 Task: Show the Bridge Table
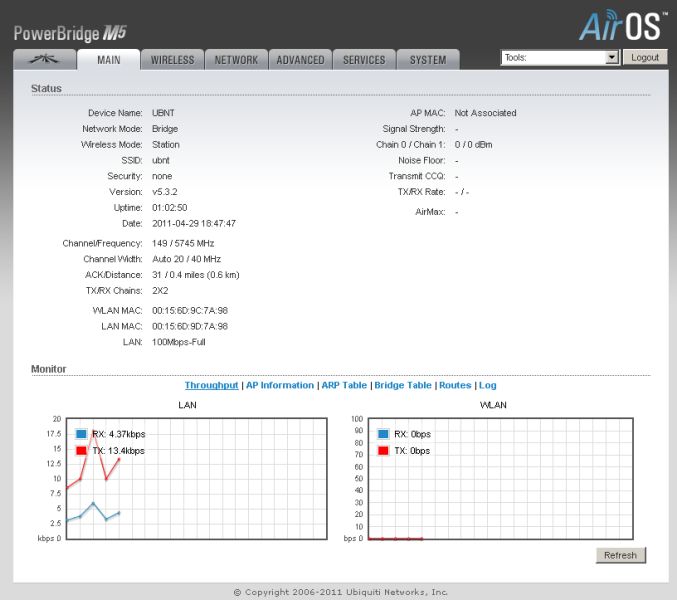403,385
